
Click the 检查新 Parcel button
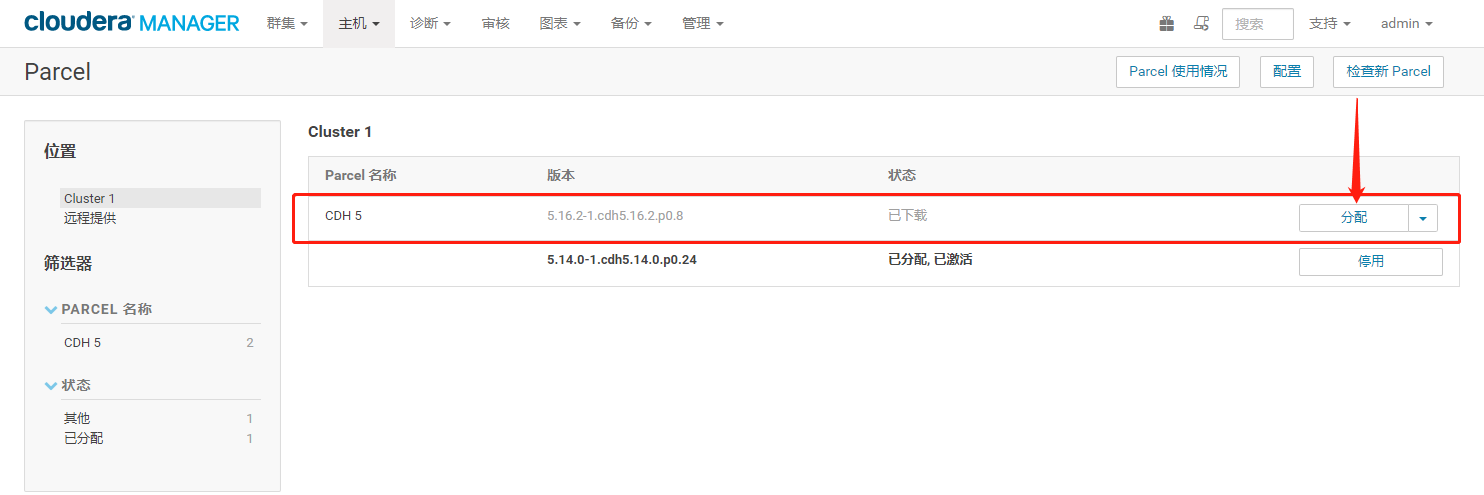[x=1388, y=72]
